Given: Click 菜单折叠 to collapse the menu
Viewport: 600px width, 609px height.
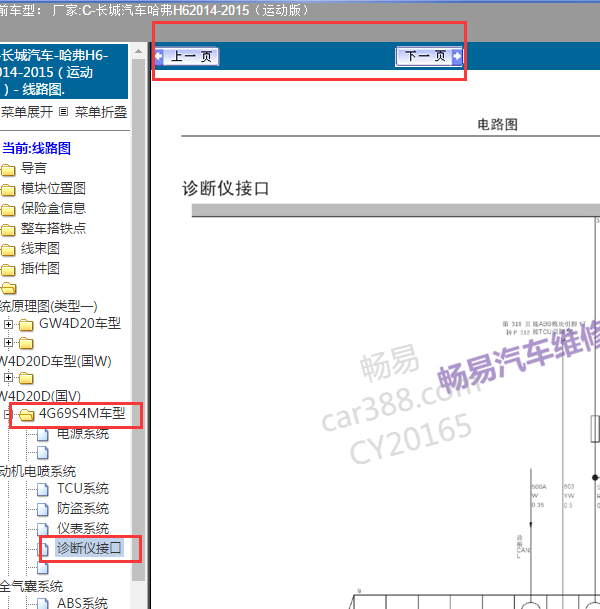Looking at the screenshot, I should coord(101,112).
